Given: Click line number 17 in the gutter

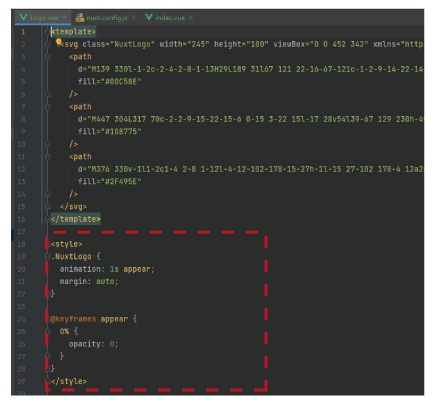Looking at the screenshot, I should [21, 232].
